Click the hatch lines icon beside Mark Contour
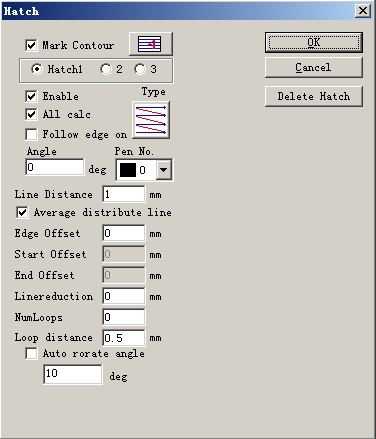 point(151,44)
